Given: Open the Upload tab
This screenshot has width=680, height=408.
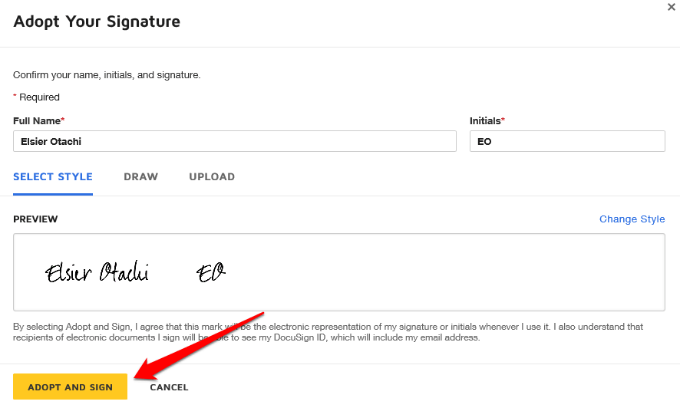Looking at the screenshot, I should coord(212,177).
